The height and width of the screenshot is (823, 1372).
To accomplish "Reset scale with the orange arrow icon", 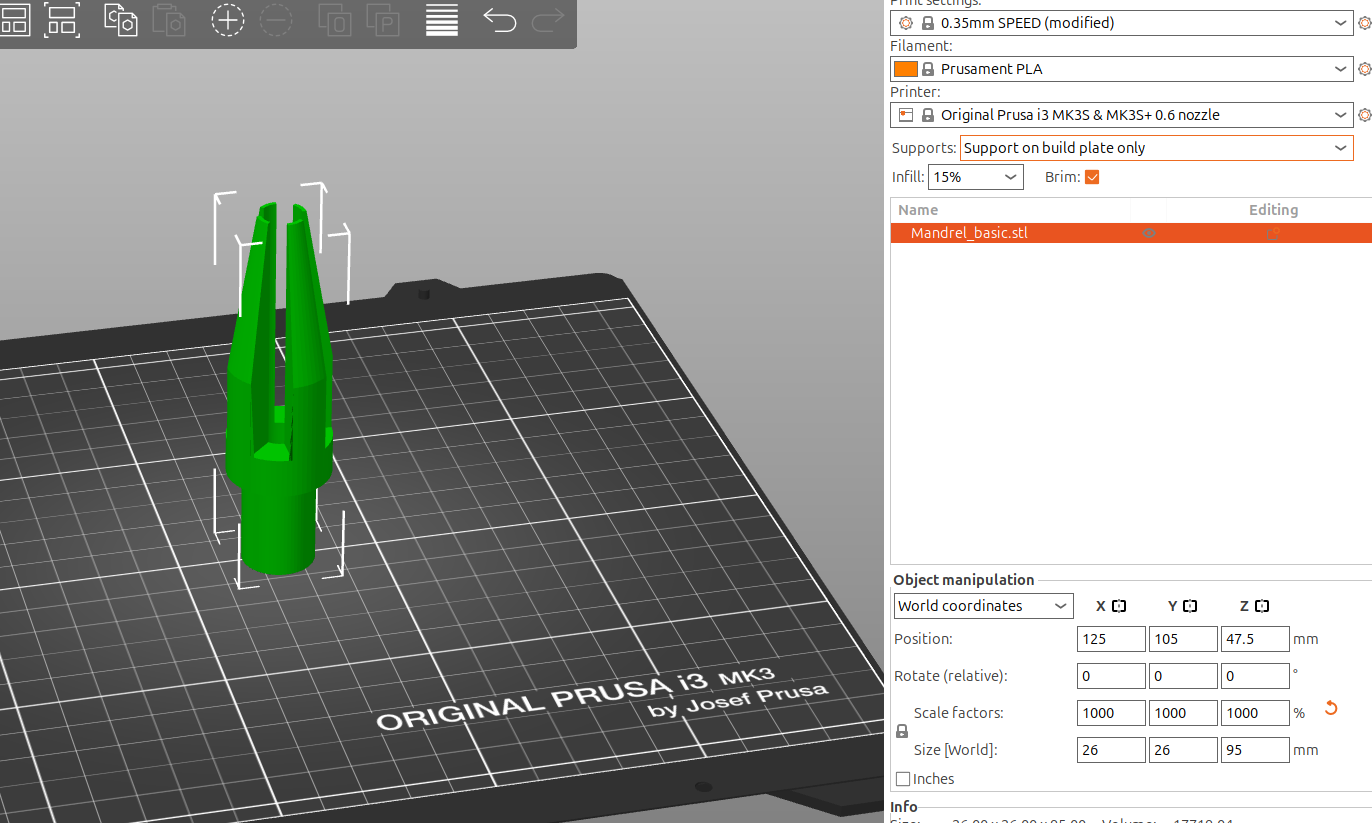I will click(1331, 708).
